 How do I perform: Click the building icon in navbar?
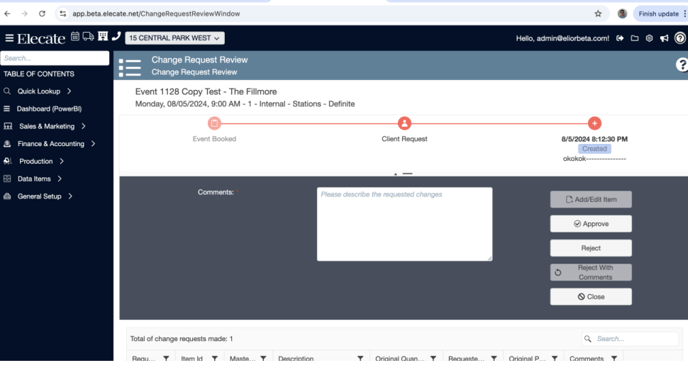[103, 36]
